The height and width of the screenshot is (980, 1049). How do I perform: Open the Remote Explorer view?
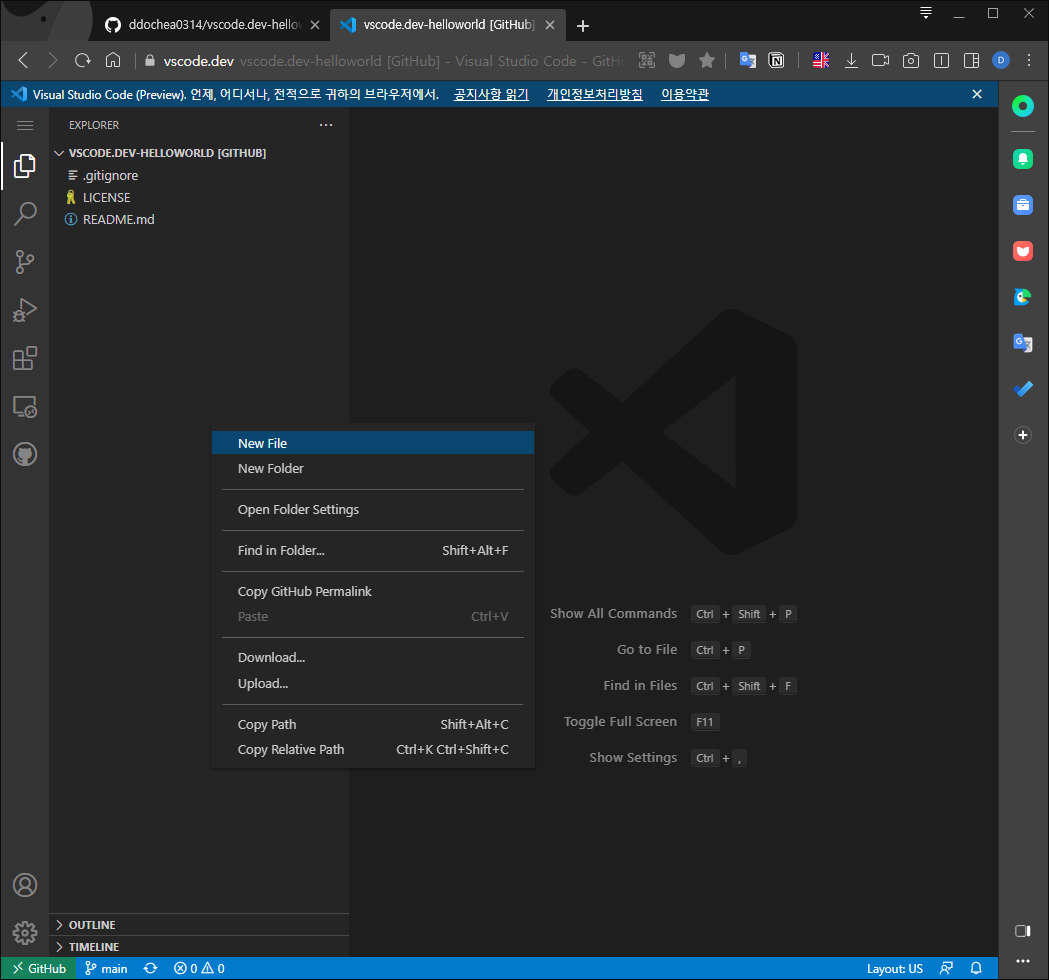pos(25,407)
